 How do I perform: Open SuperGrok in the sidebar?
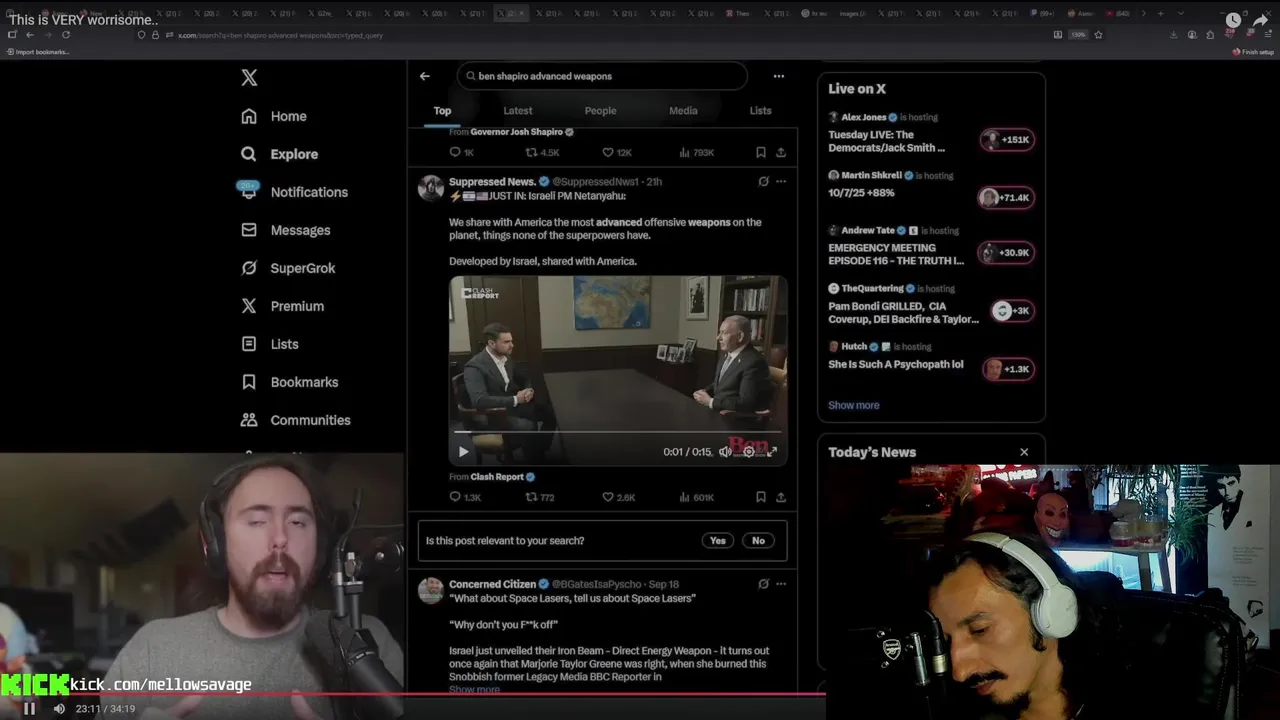coord(288,268)
